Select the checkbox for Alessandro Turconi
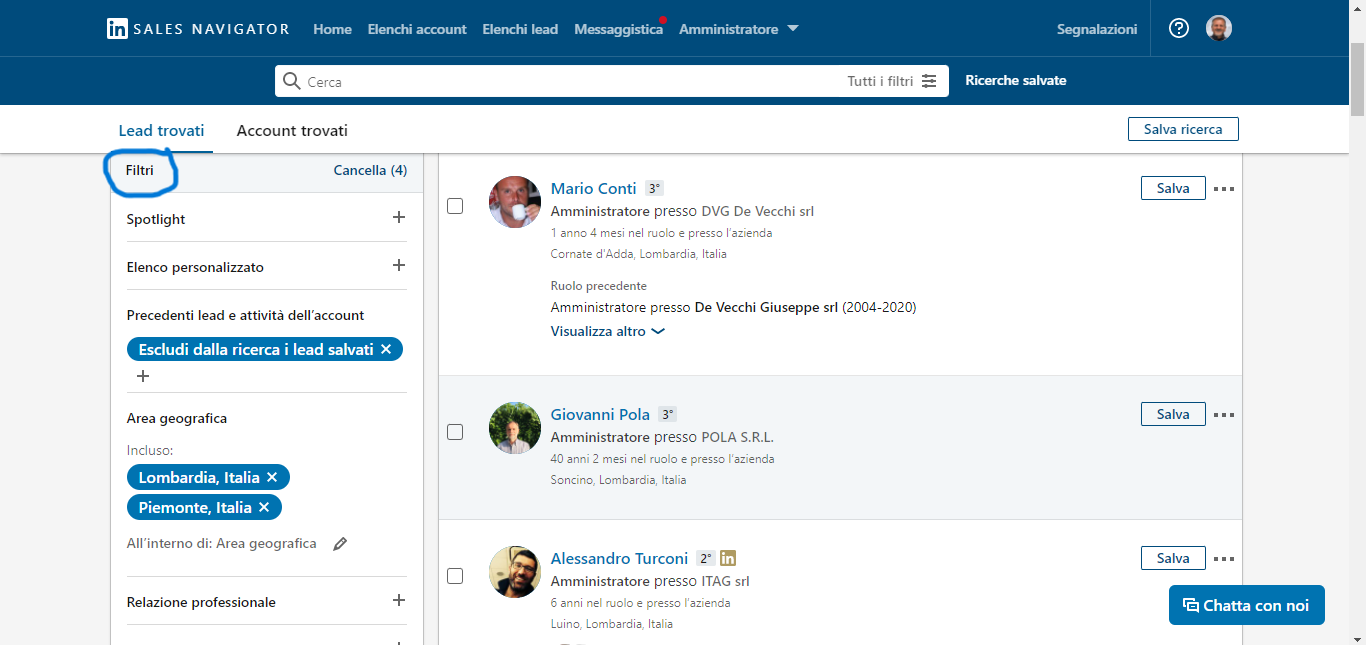1366x645 pixels. tap(455, 576)
